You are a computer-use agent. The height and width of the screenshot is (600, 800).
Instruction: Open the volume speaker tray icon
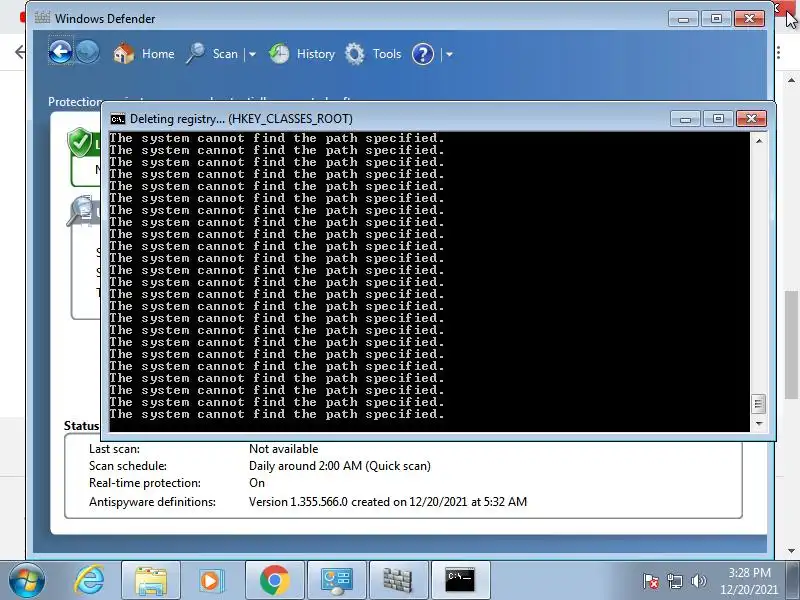698,581
